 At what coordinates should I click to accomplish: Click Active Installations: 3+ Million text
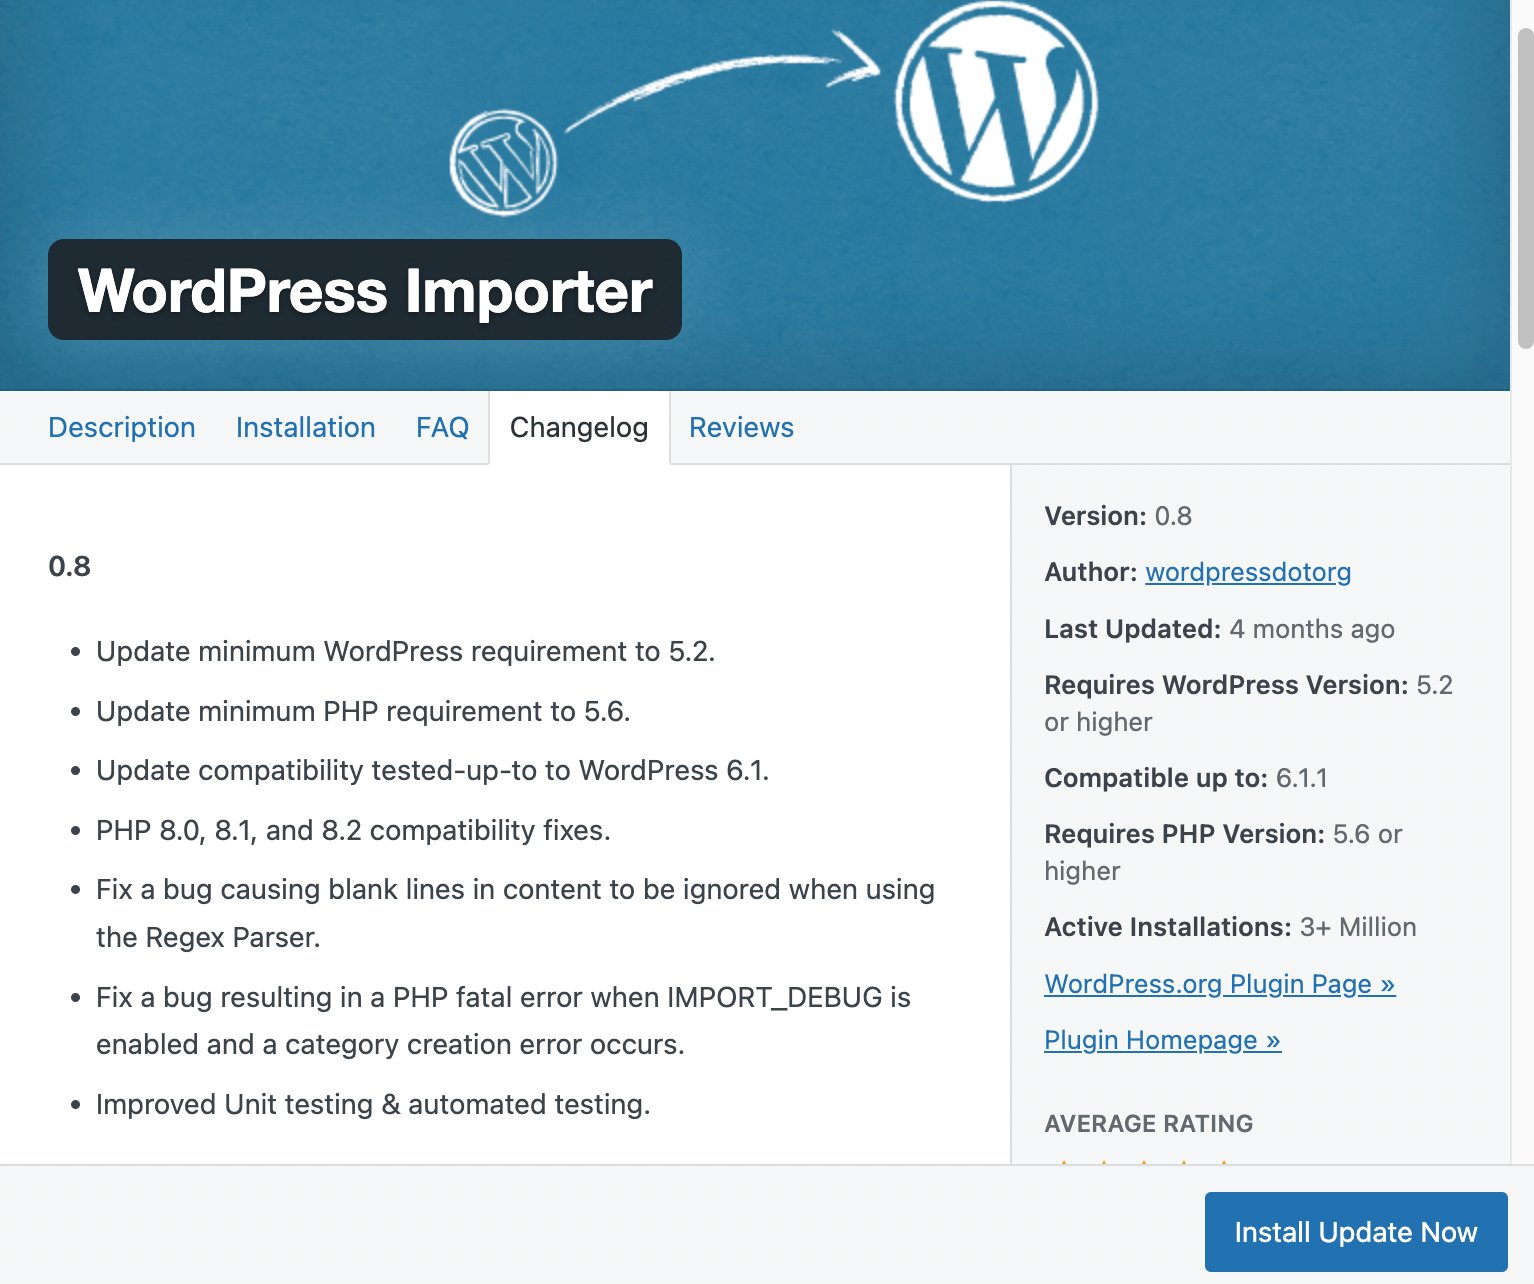[x=1230, y=927]
